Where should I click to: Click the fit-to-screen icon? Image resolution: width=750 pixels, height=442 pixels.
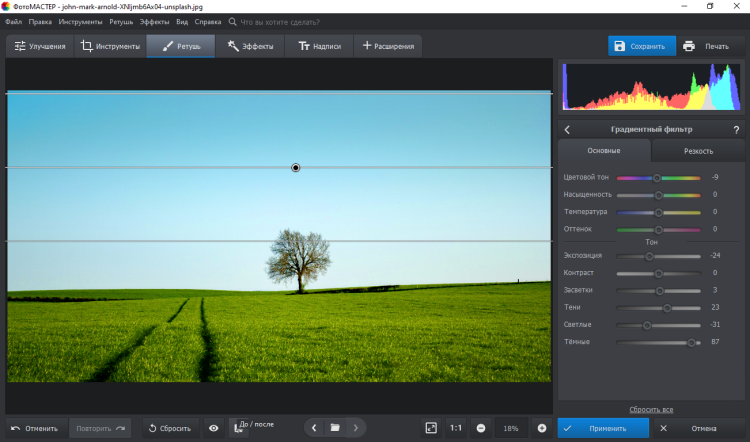[x=431, y=428]
